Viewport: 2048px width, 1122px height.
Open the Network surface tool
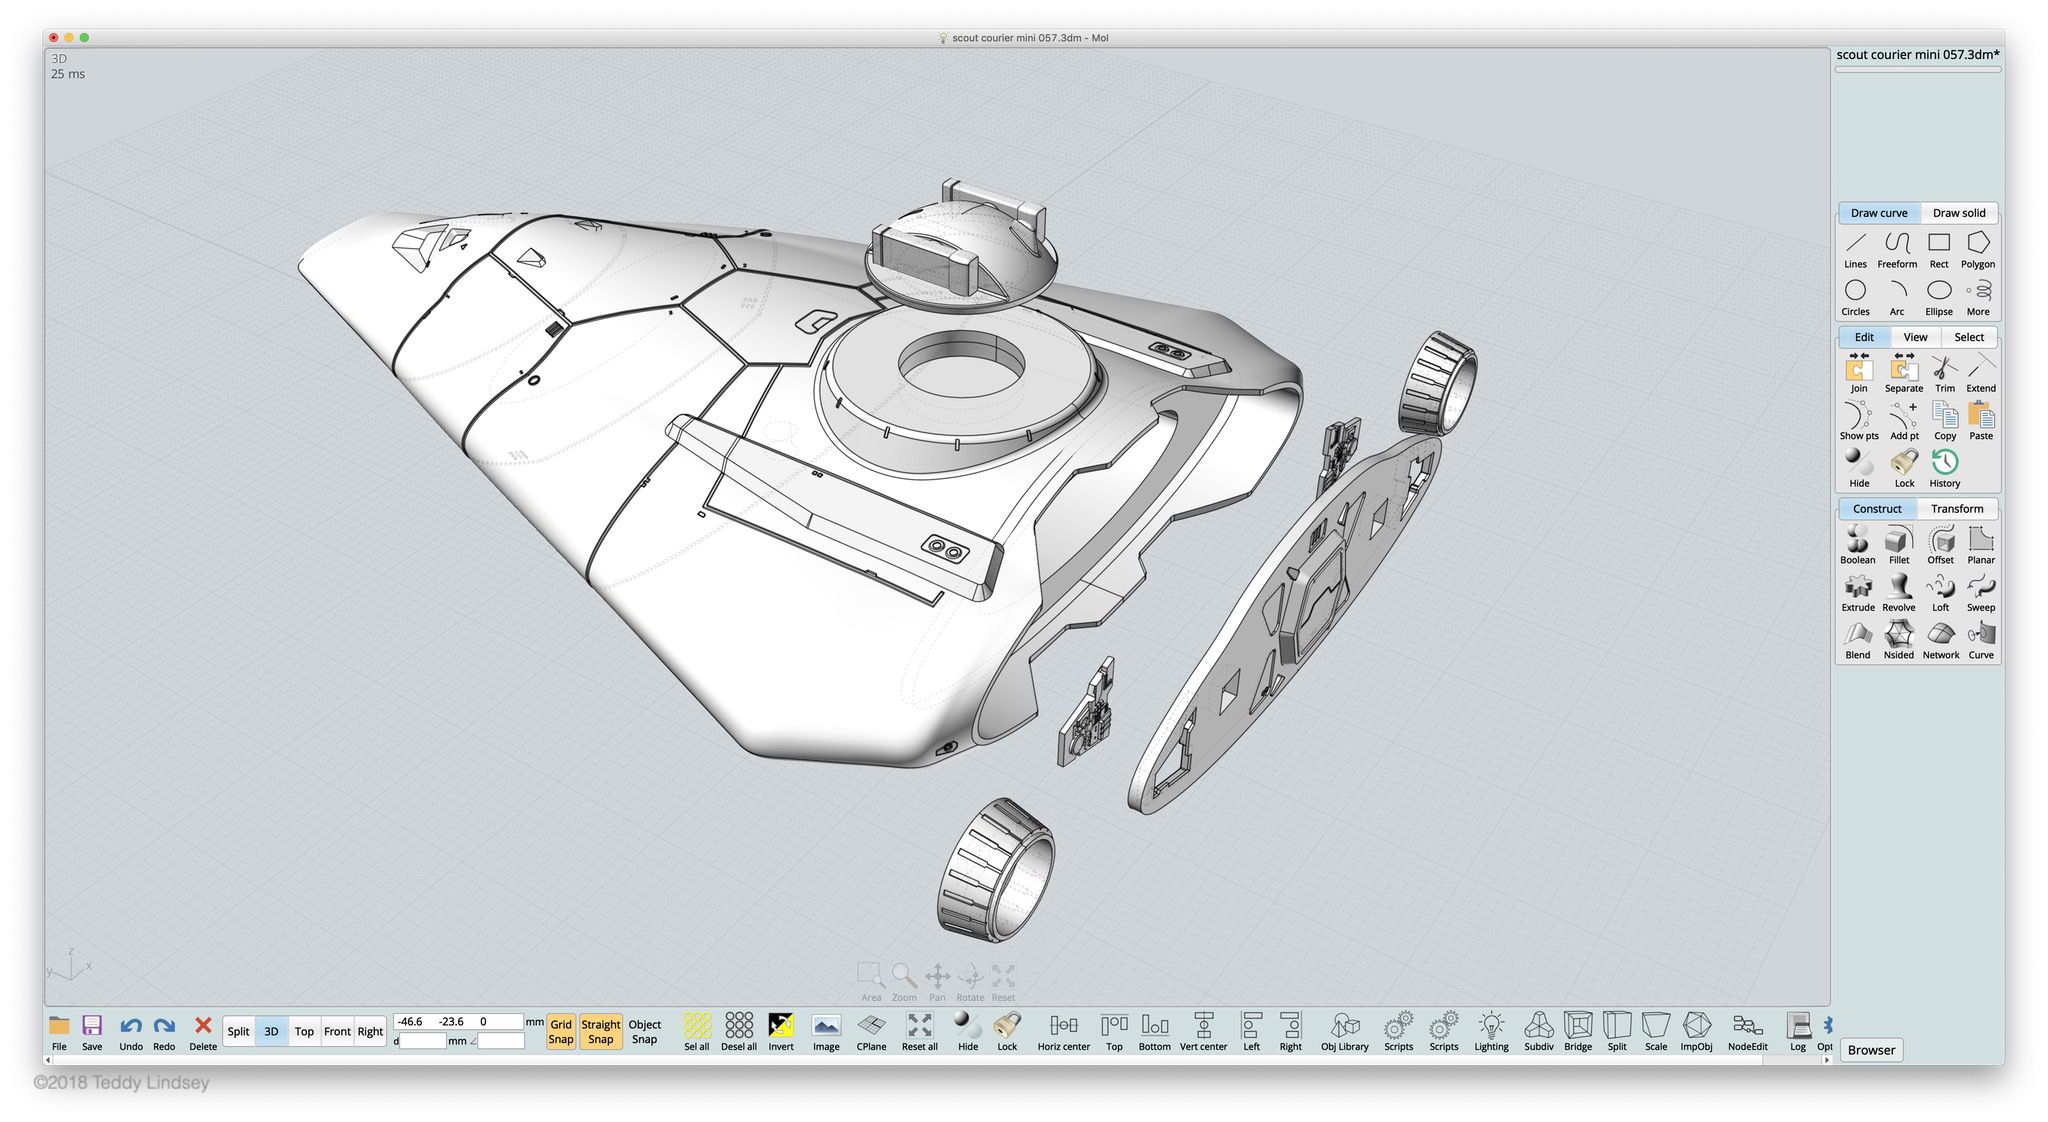click(x=1941, y=641)
